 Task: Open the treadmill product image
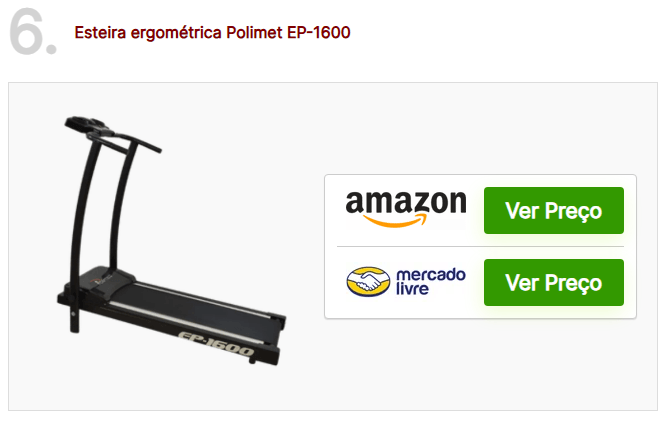172,241
